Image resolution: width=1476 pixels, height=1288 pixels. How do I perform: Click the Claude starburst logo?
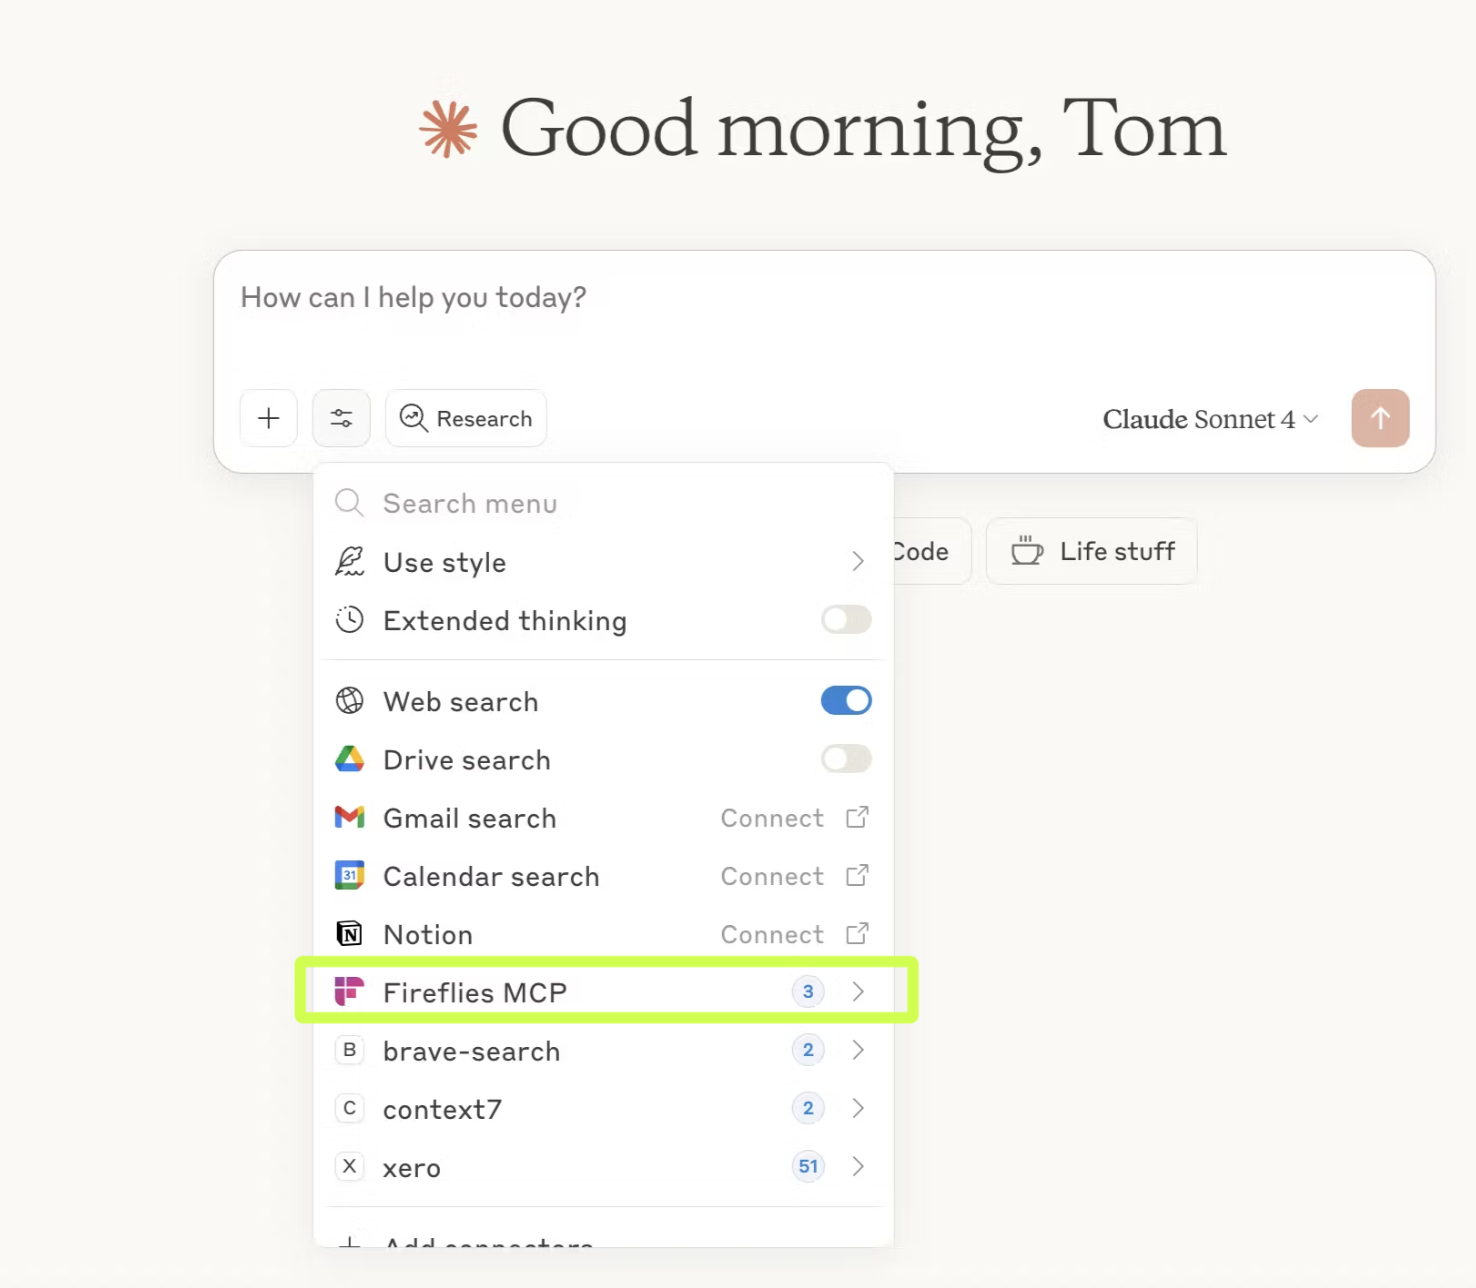[x=448, y=130]
